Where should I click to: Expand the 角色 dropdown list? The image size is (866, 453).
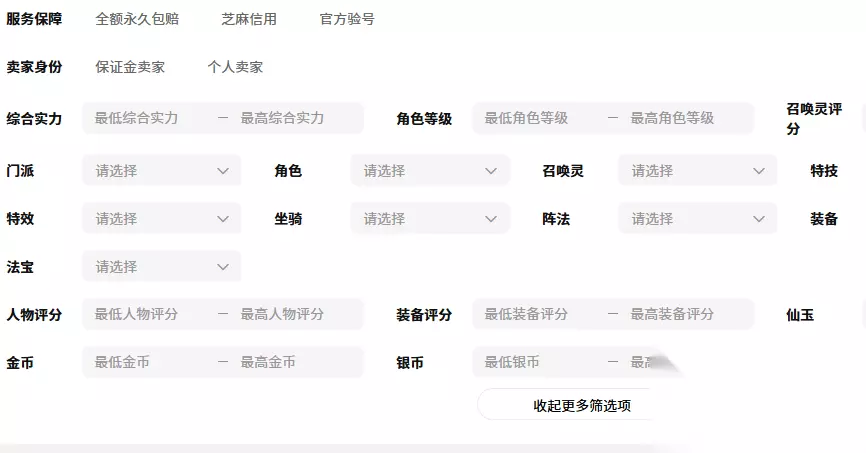(x=430, y=171)
